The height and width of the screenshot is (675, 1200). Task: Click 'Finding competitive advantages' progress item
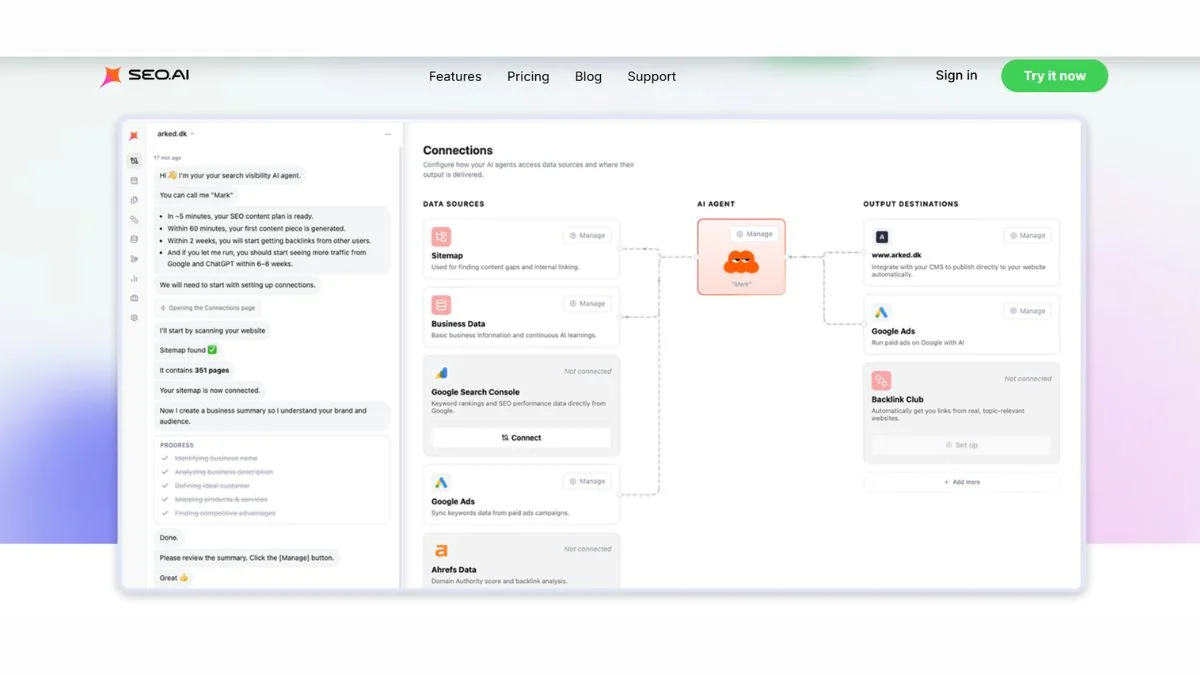(225, 514)
